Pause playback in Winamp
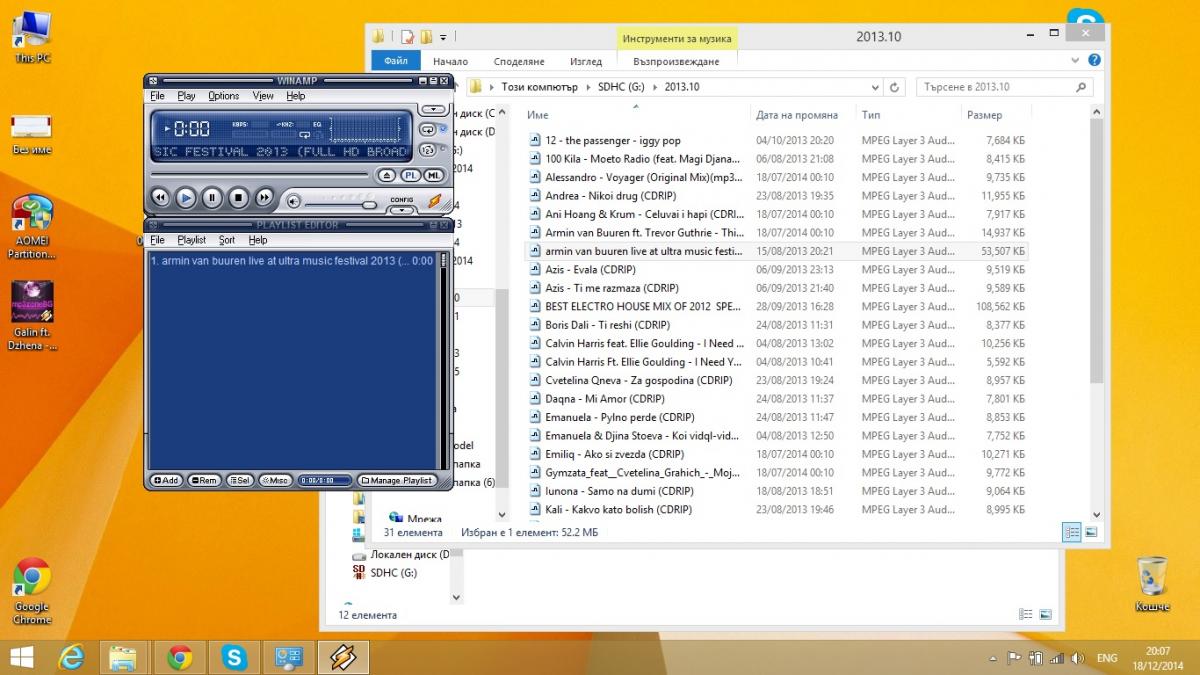1200x675 pixels. pyautogui.click(x=212, y=198)
